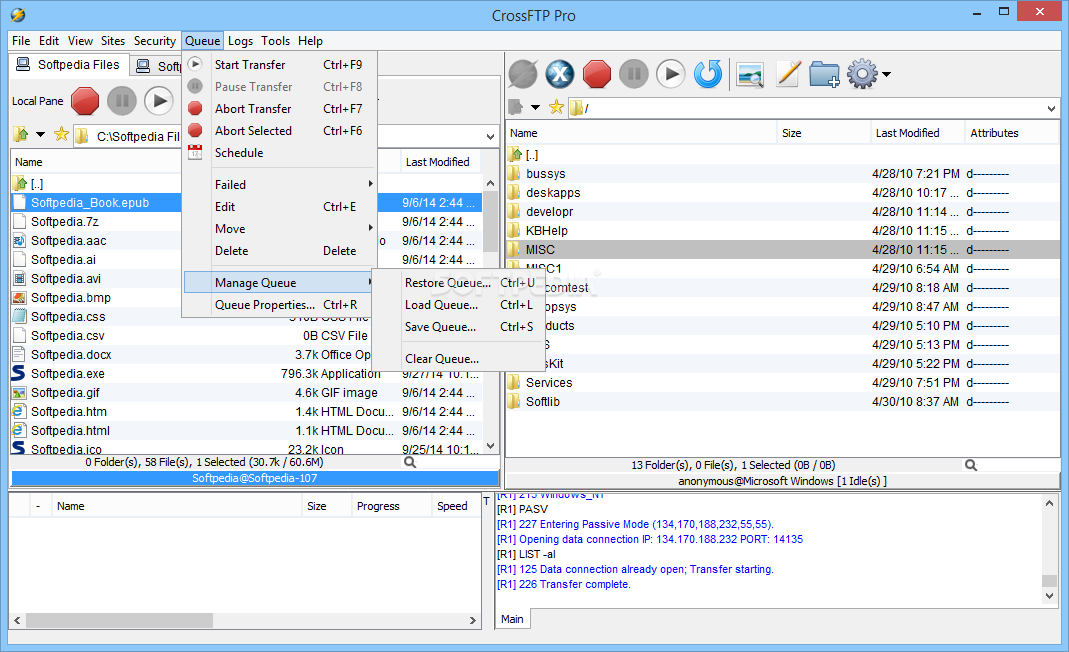Create a new folder with folder-plus icon

coord(824,74)
